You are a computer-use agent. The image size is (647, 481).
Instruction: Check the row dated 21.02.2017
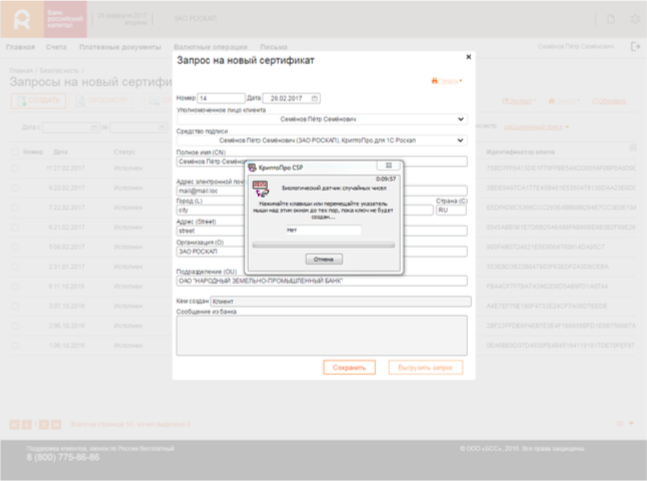(x=15, y=227)
